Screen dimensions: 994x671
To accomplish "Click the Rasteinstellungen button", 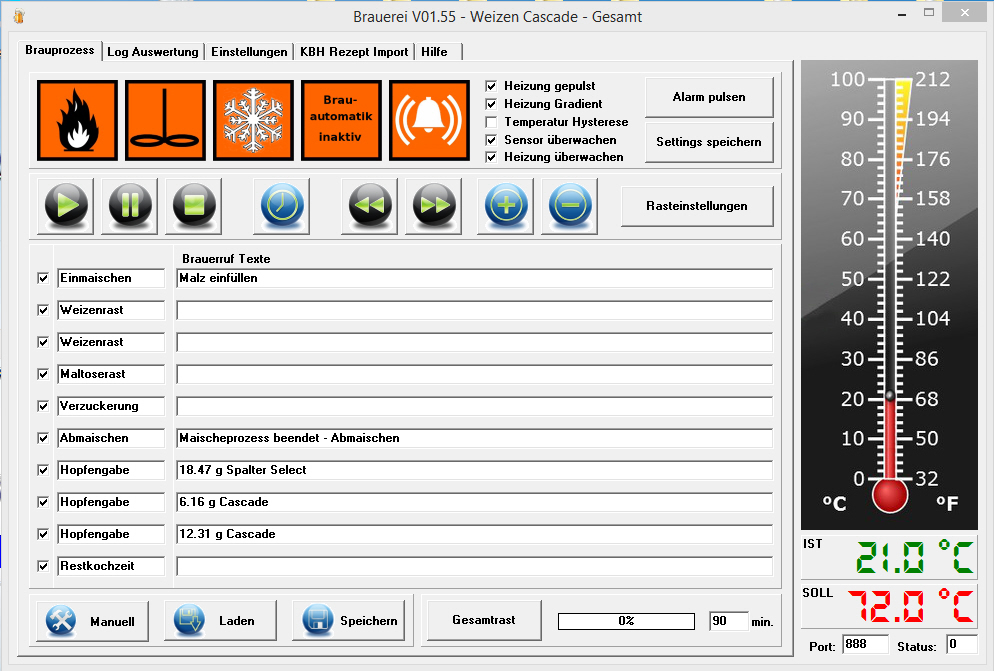I will 697,206.
